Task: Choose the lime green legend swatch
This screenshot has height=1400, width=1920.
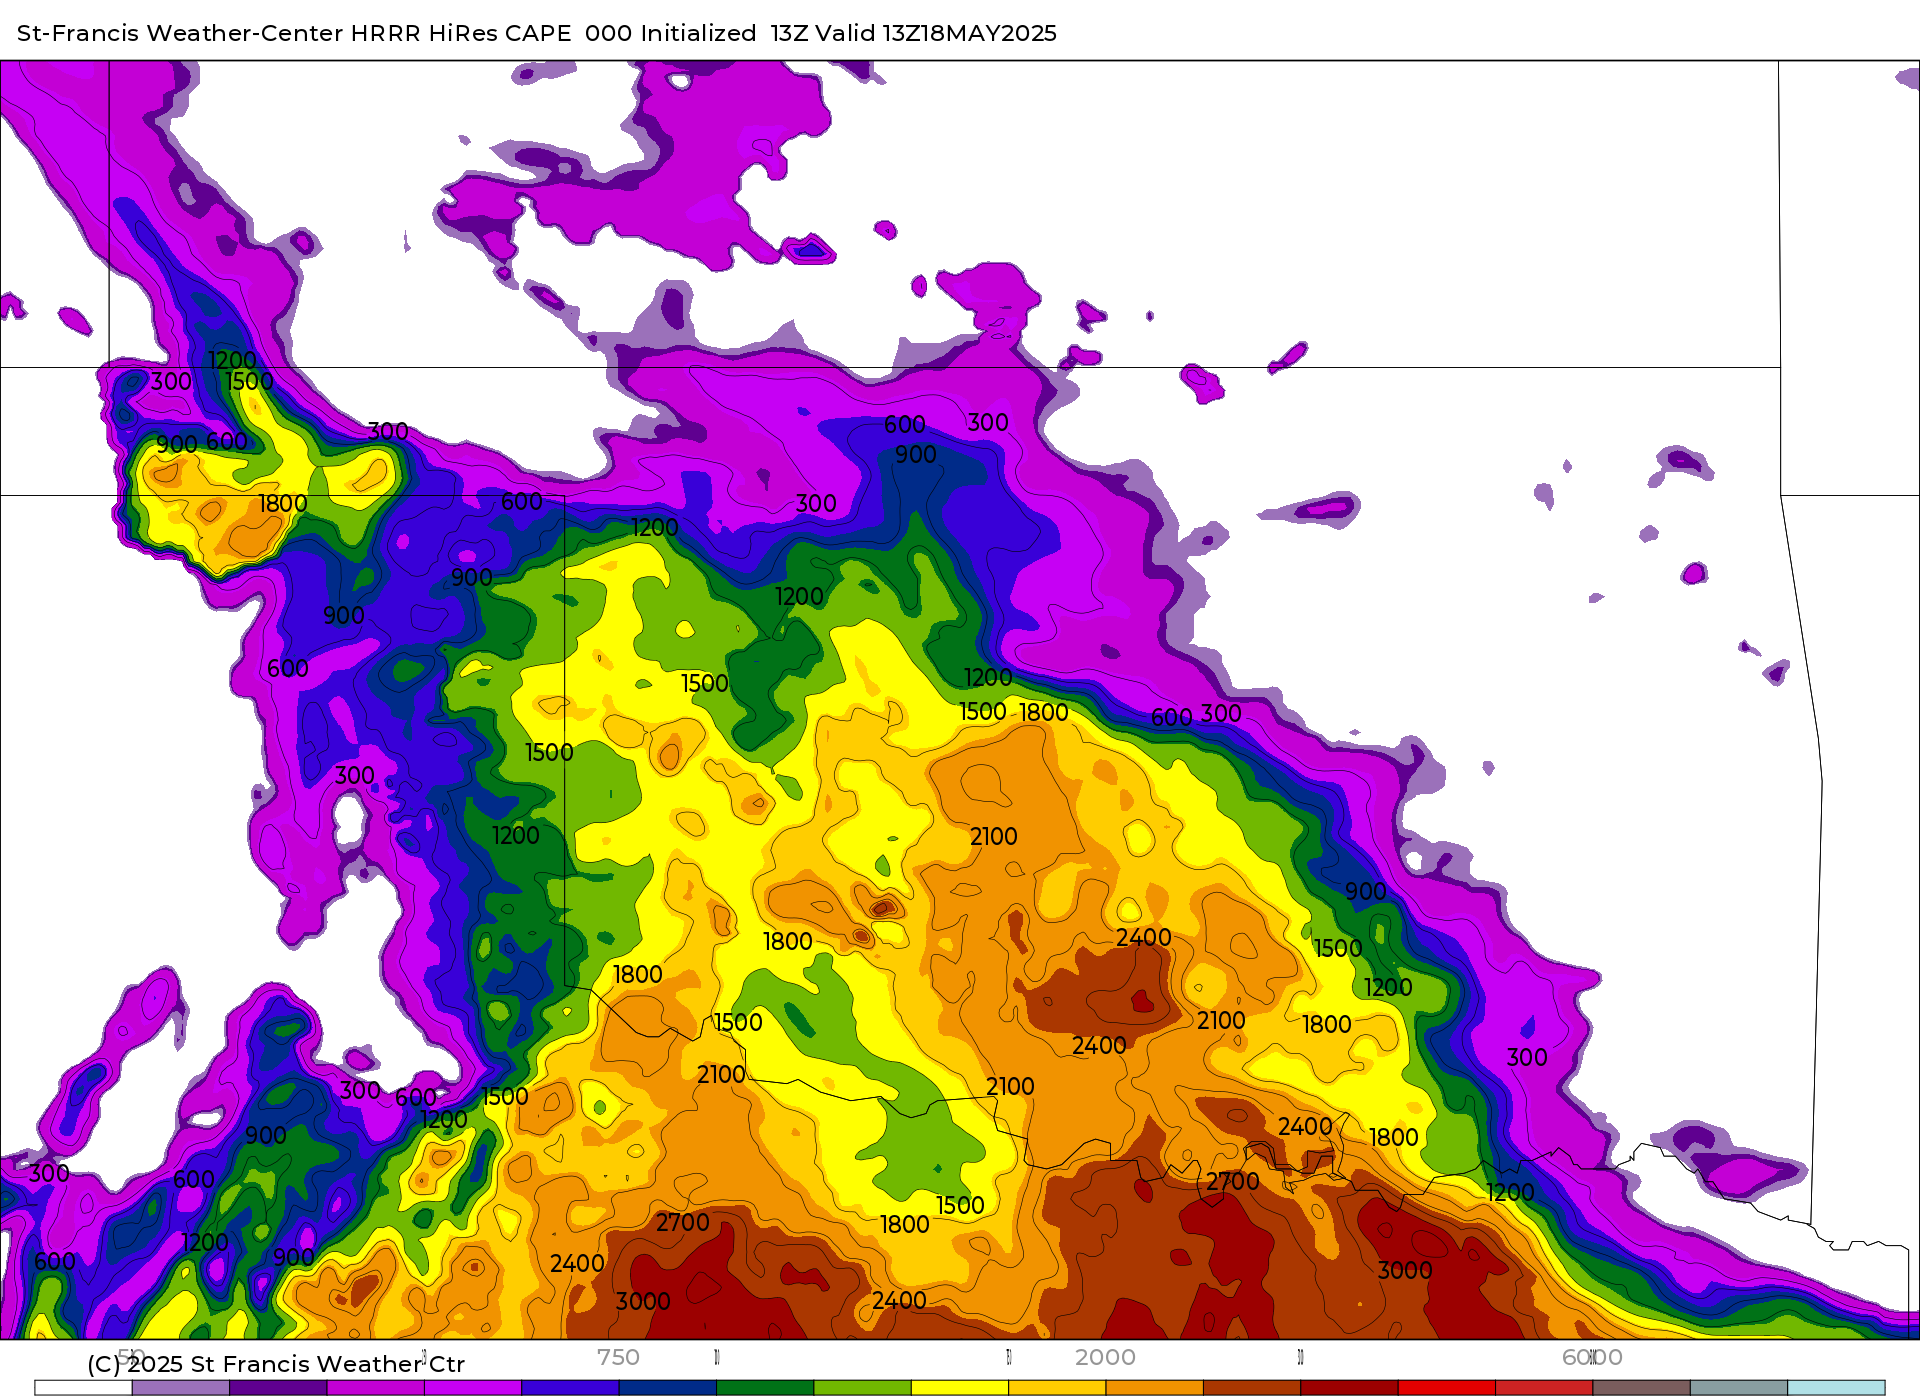Action: (862, 1388)
